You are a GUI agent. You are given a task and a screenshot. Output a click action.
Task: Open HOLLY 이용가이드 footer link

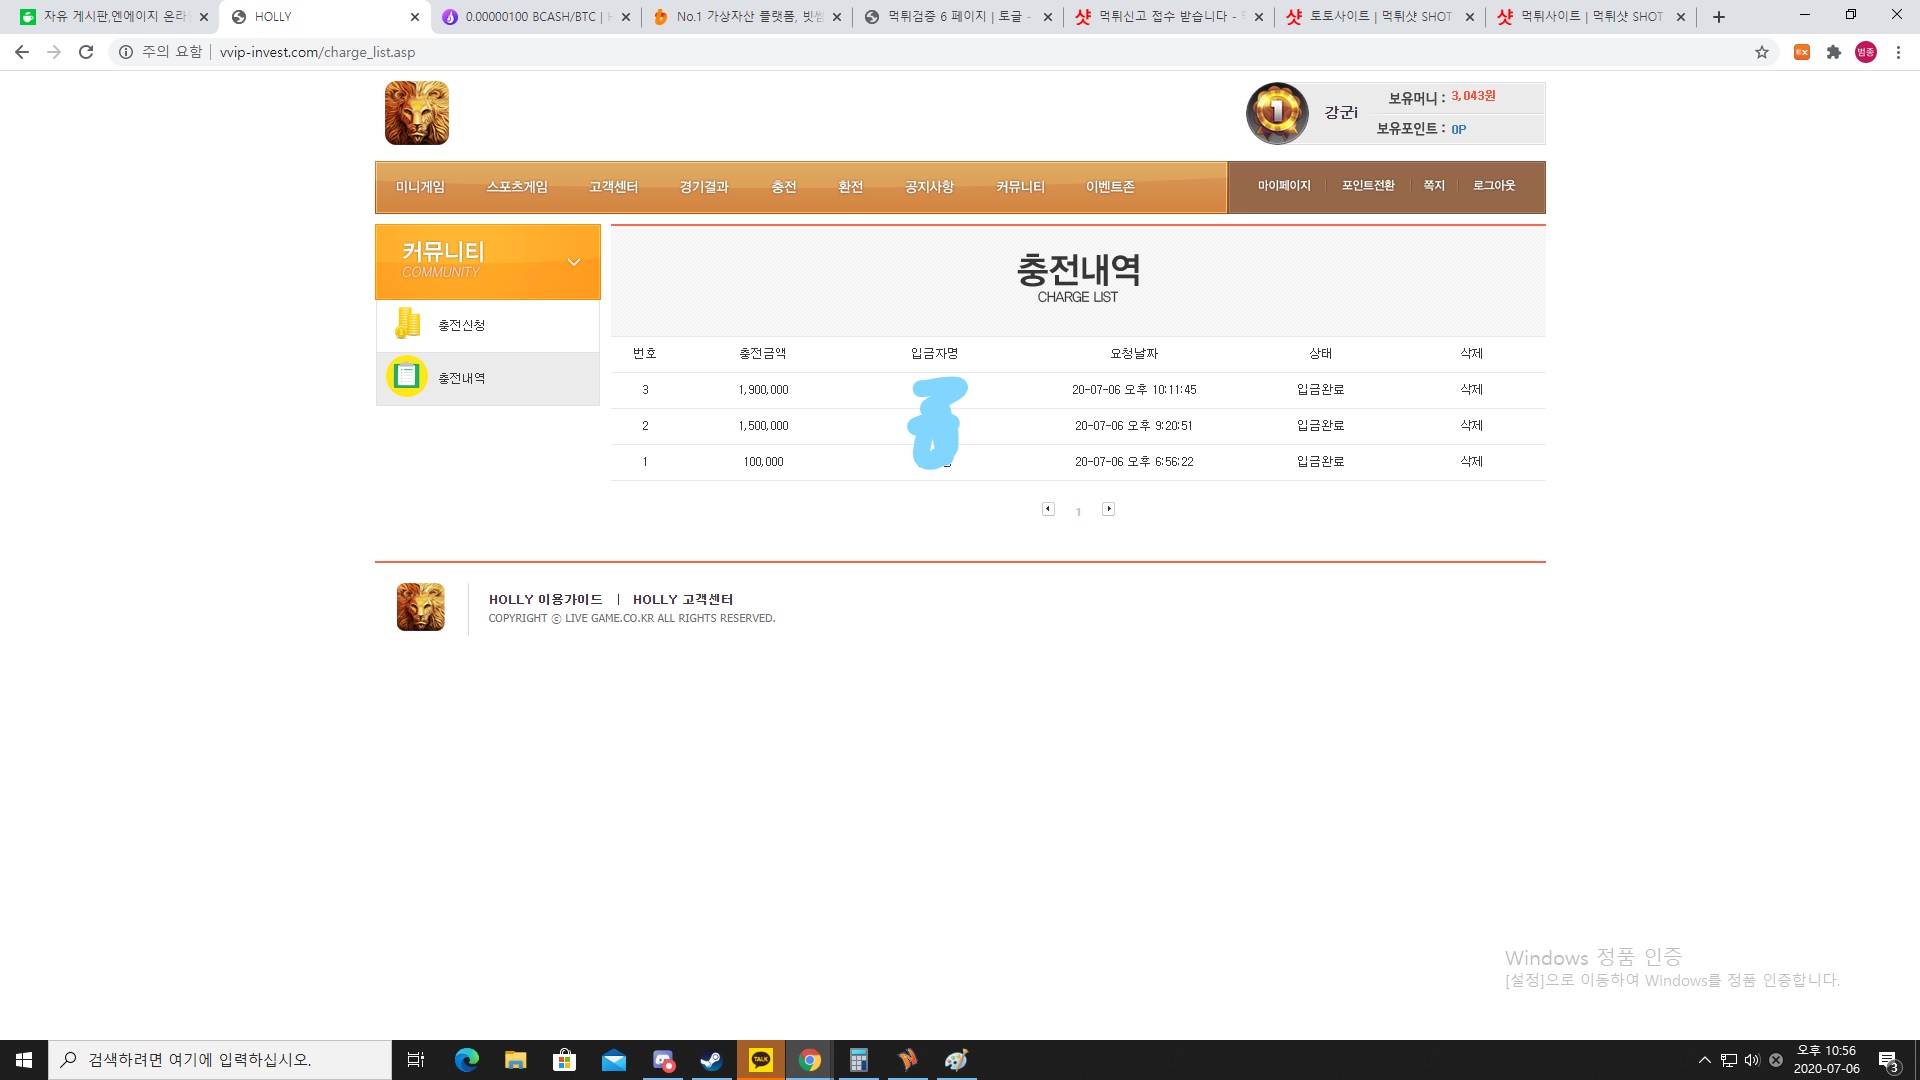[x=545, y=600]
